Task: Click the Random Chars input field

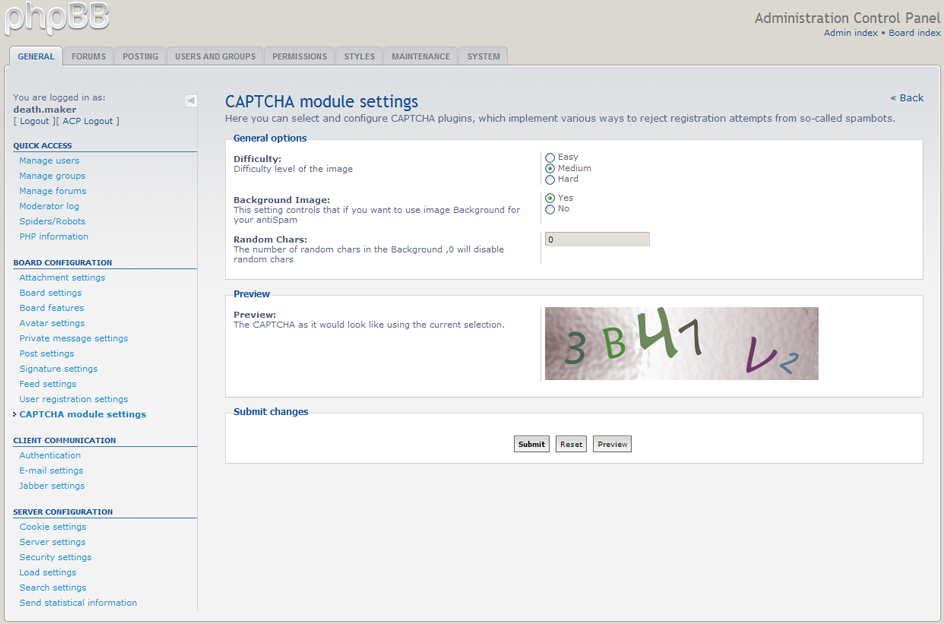Action: (x=597, y=239)
